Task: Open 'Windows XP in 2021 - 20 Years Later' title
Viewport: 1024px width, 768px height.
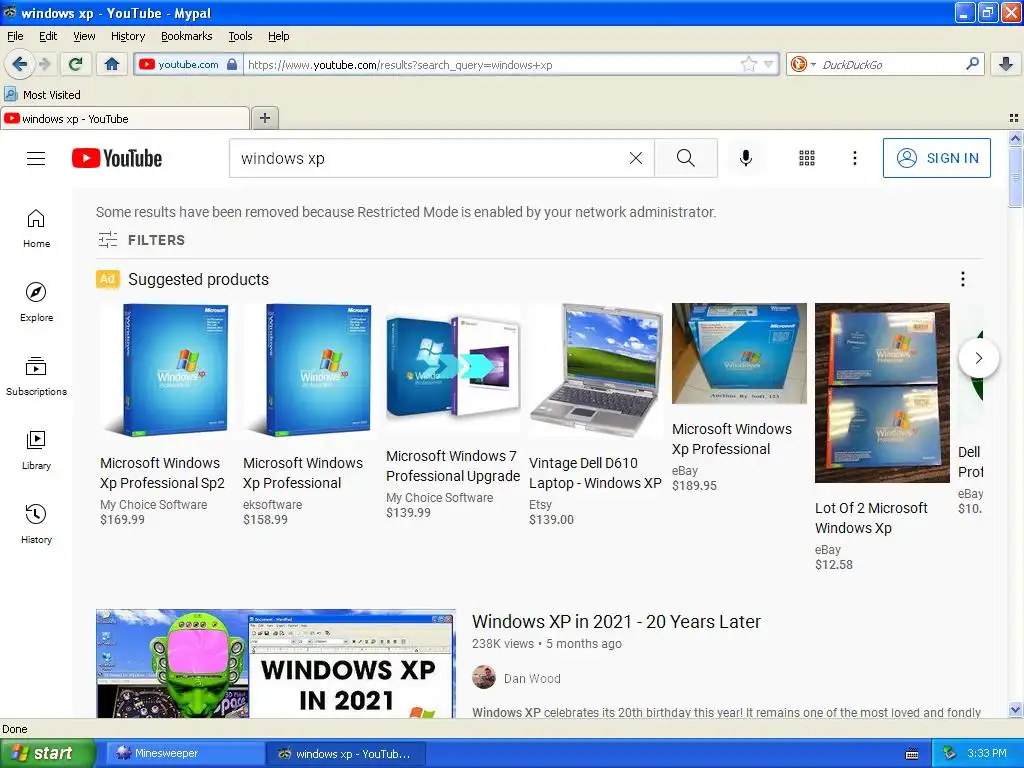Action: click(x=616, y=621)
